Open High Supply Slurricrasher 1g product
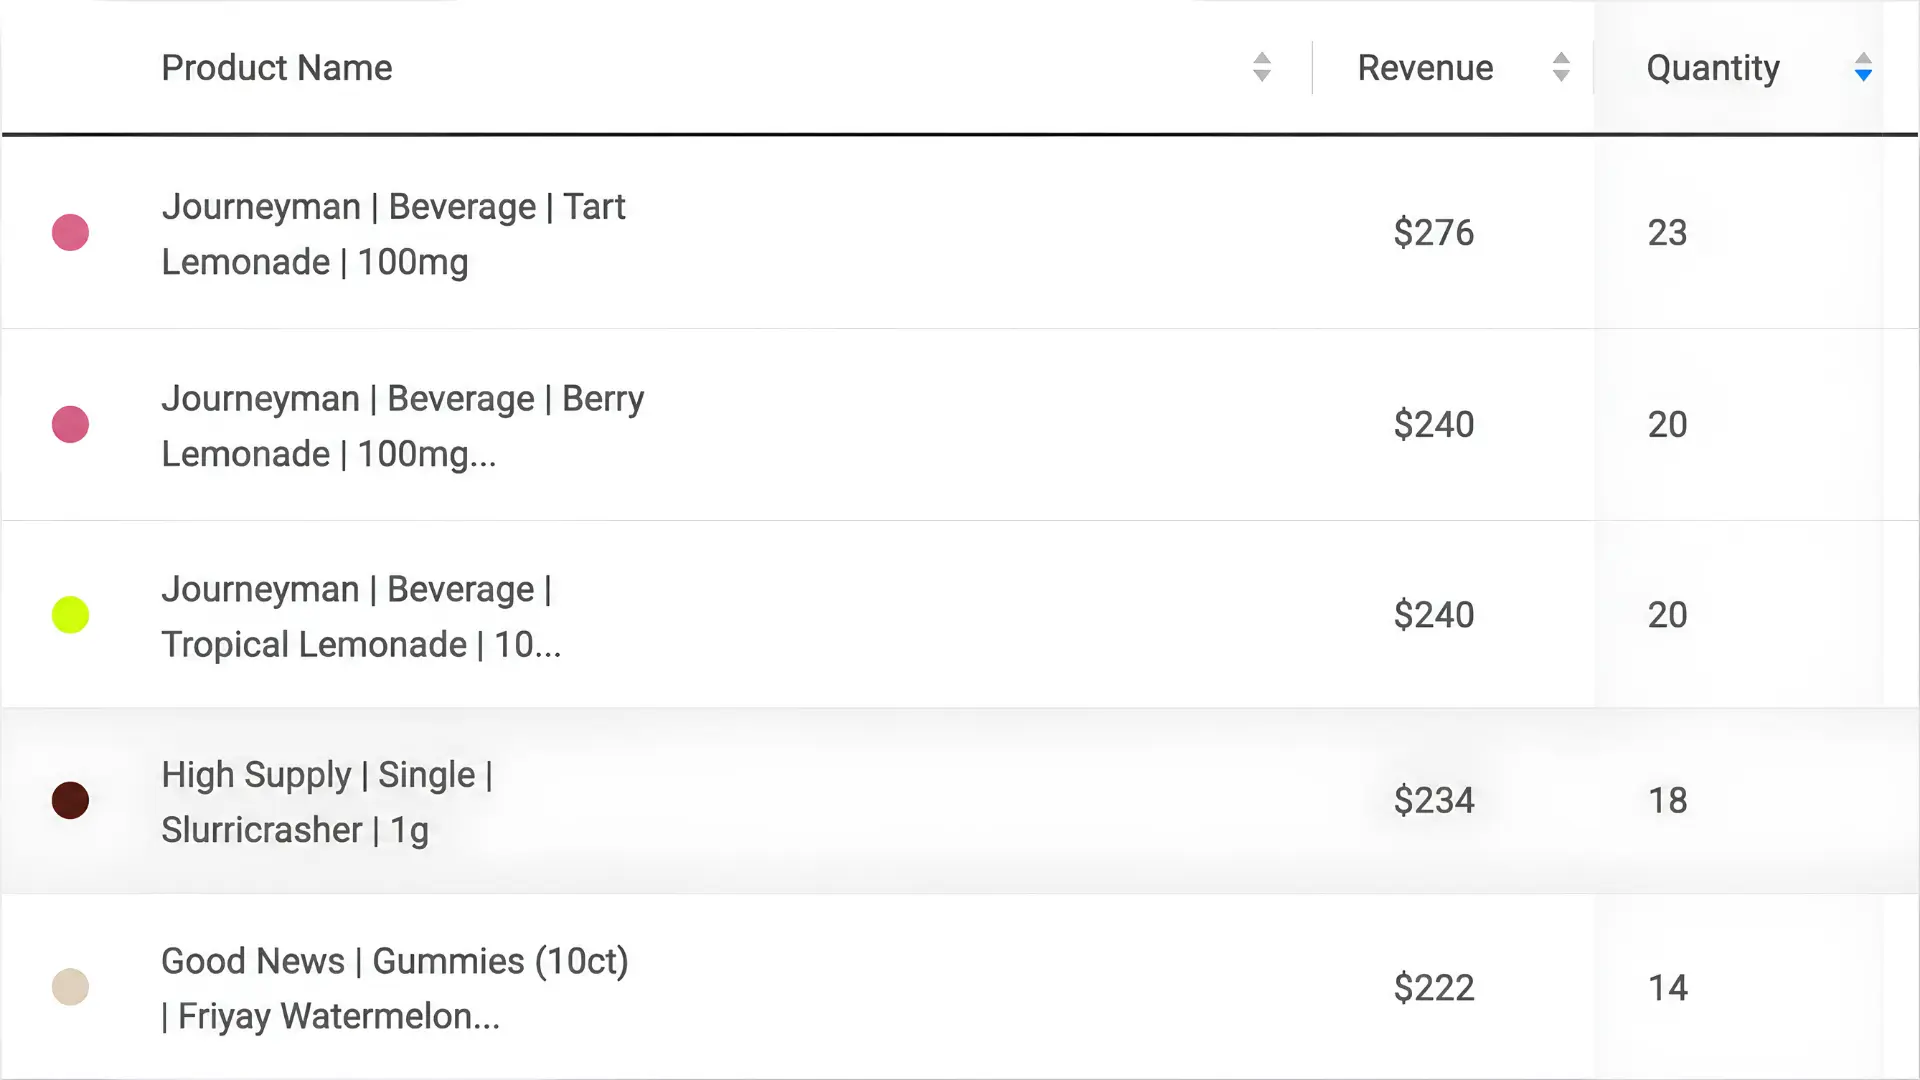1920x1080 pixels. pos(327,802)
